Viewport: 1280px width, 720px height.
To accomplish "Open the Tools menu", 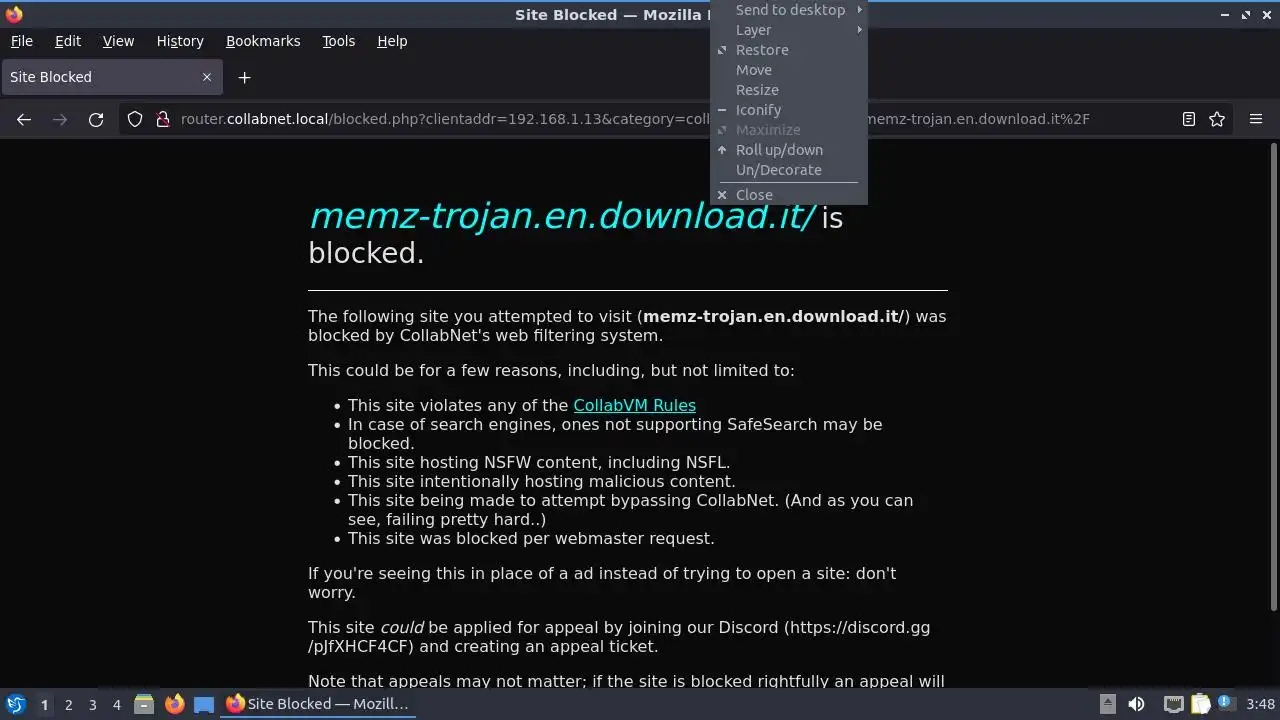I will click(x=338, y=41).
